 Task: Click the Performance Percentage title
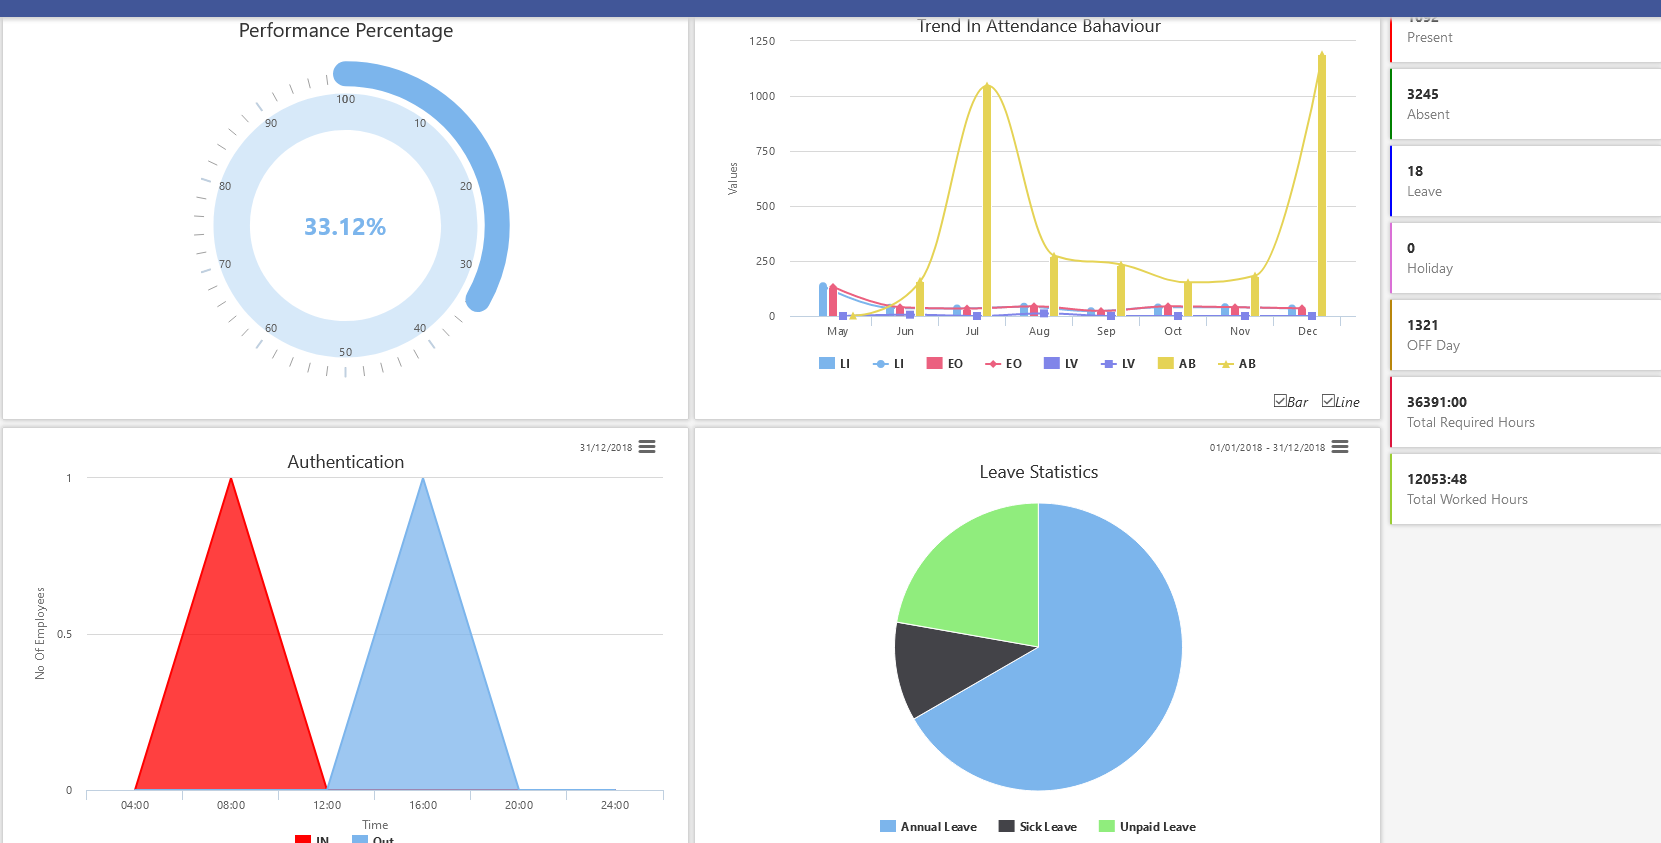pos(346,31)
